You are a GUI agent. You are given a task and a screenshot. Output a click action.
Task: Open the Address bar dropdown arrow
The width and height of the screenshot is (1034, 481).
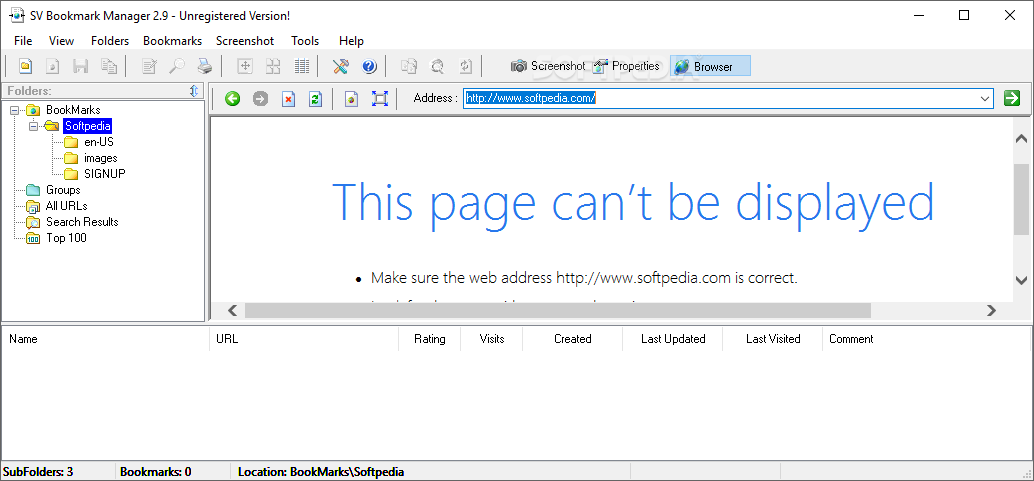point(985,99)
